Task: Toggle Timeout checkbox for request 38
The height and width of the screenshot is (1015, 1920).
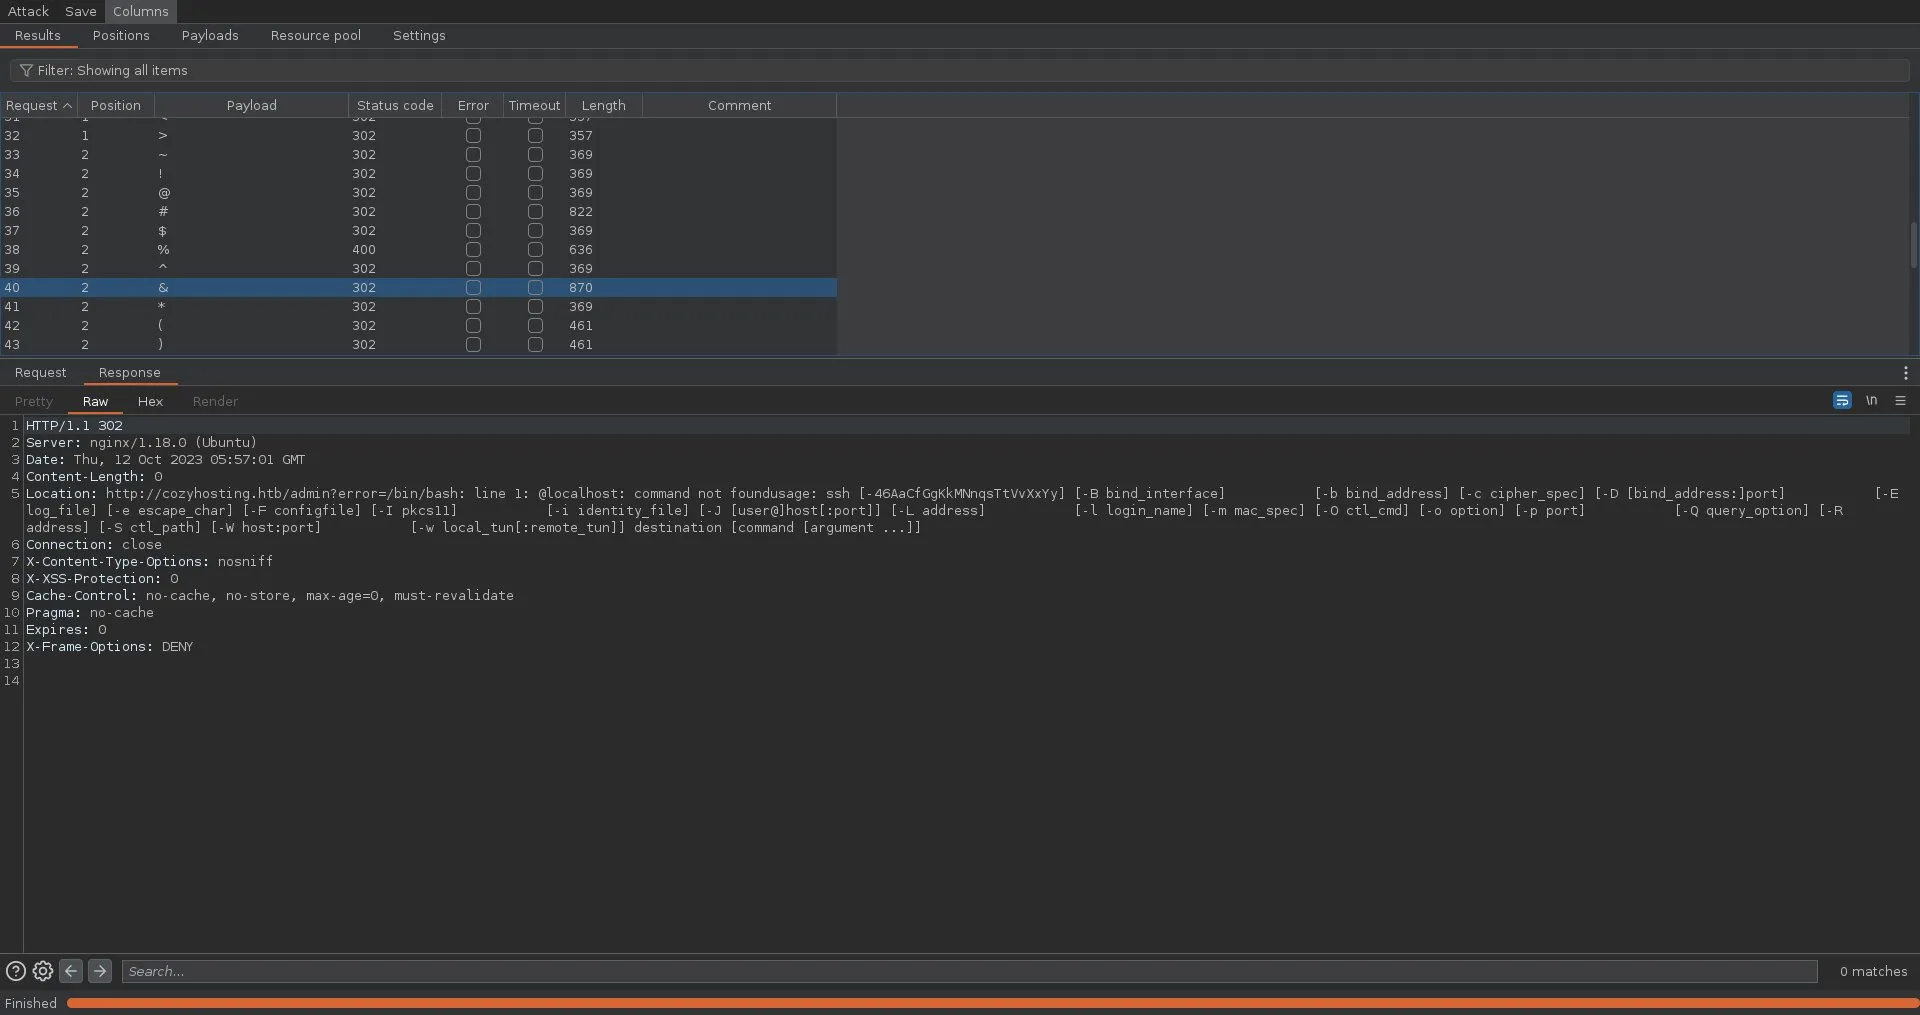Action: coord(535,250)
